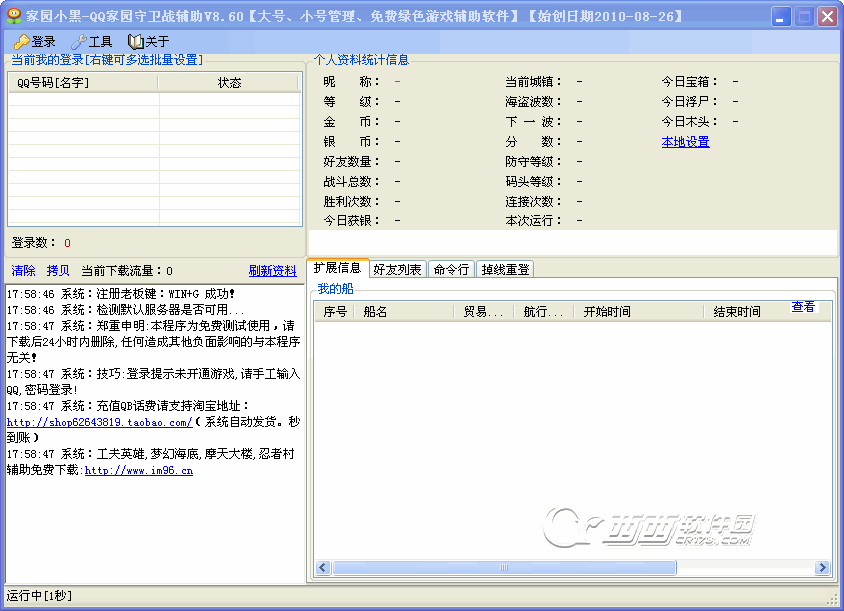The width and height of the screenshot is (844, 611).
Task: Click the 船名 column header
Action: 404,312
